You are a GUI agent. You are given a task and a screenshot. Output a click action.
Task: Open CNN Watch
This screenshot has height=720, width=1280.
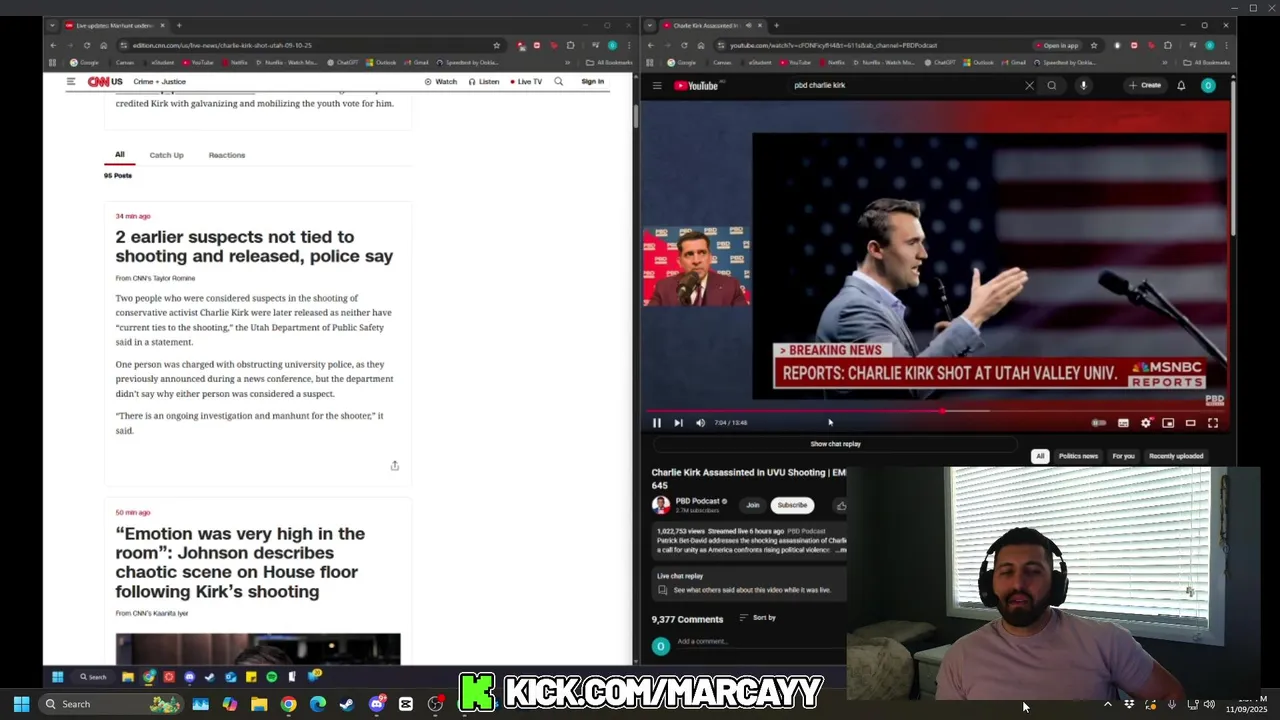tap(441, 82)
